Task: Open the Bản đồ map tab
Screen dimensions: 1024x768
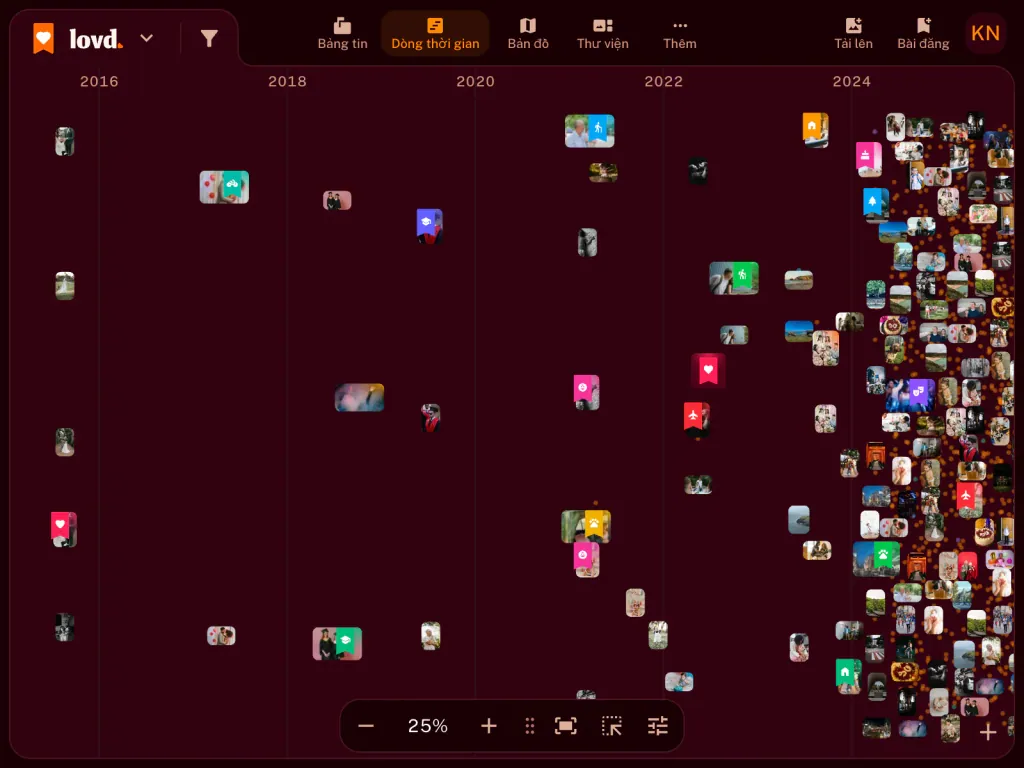Action: tap(528, 34)
